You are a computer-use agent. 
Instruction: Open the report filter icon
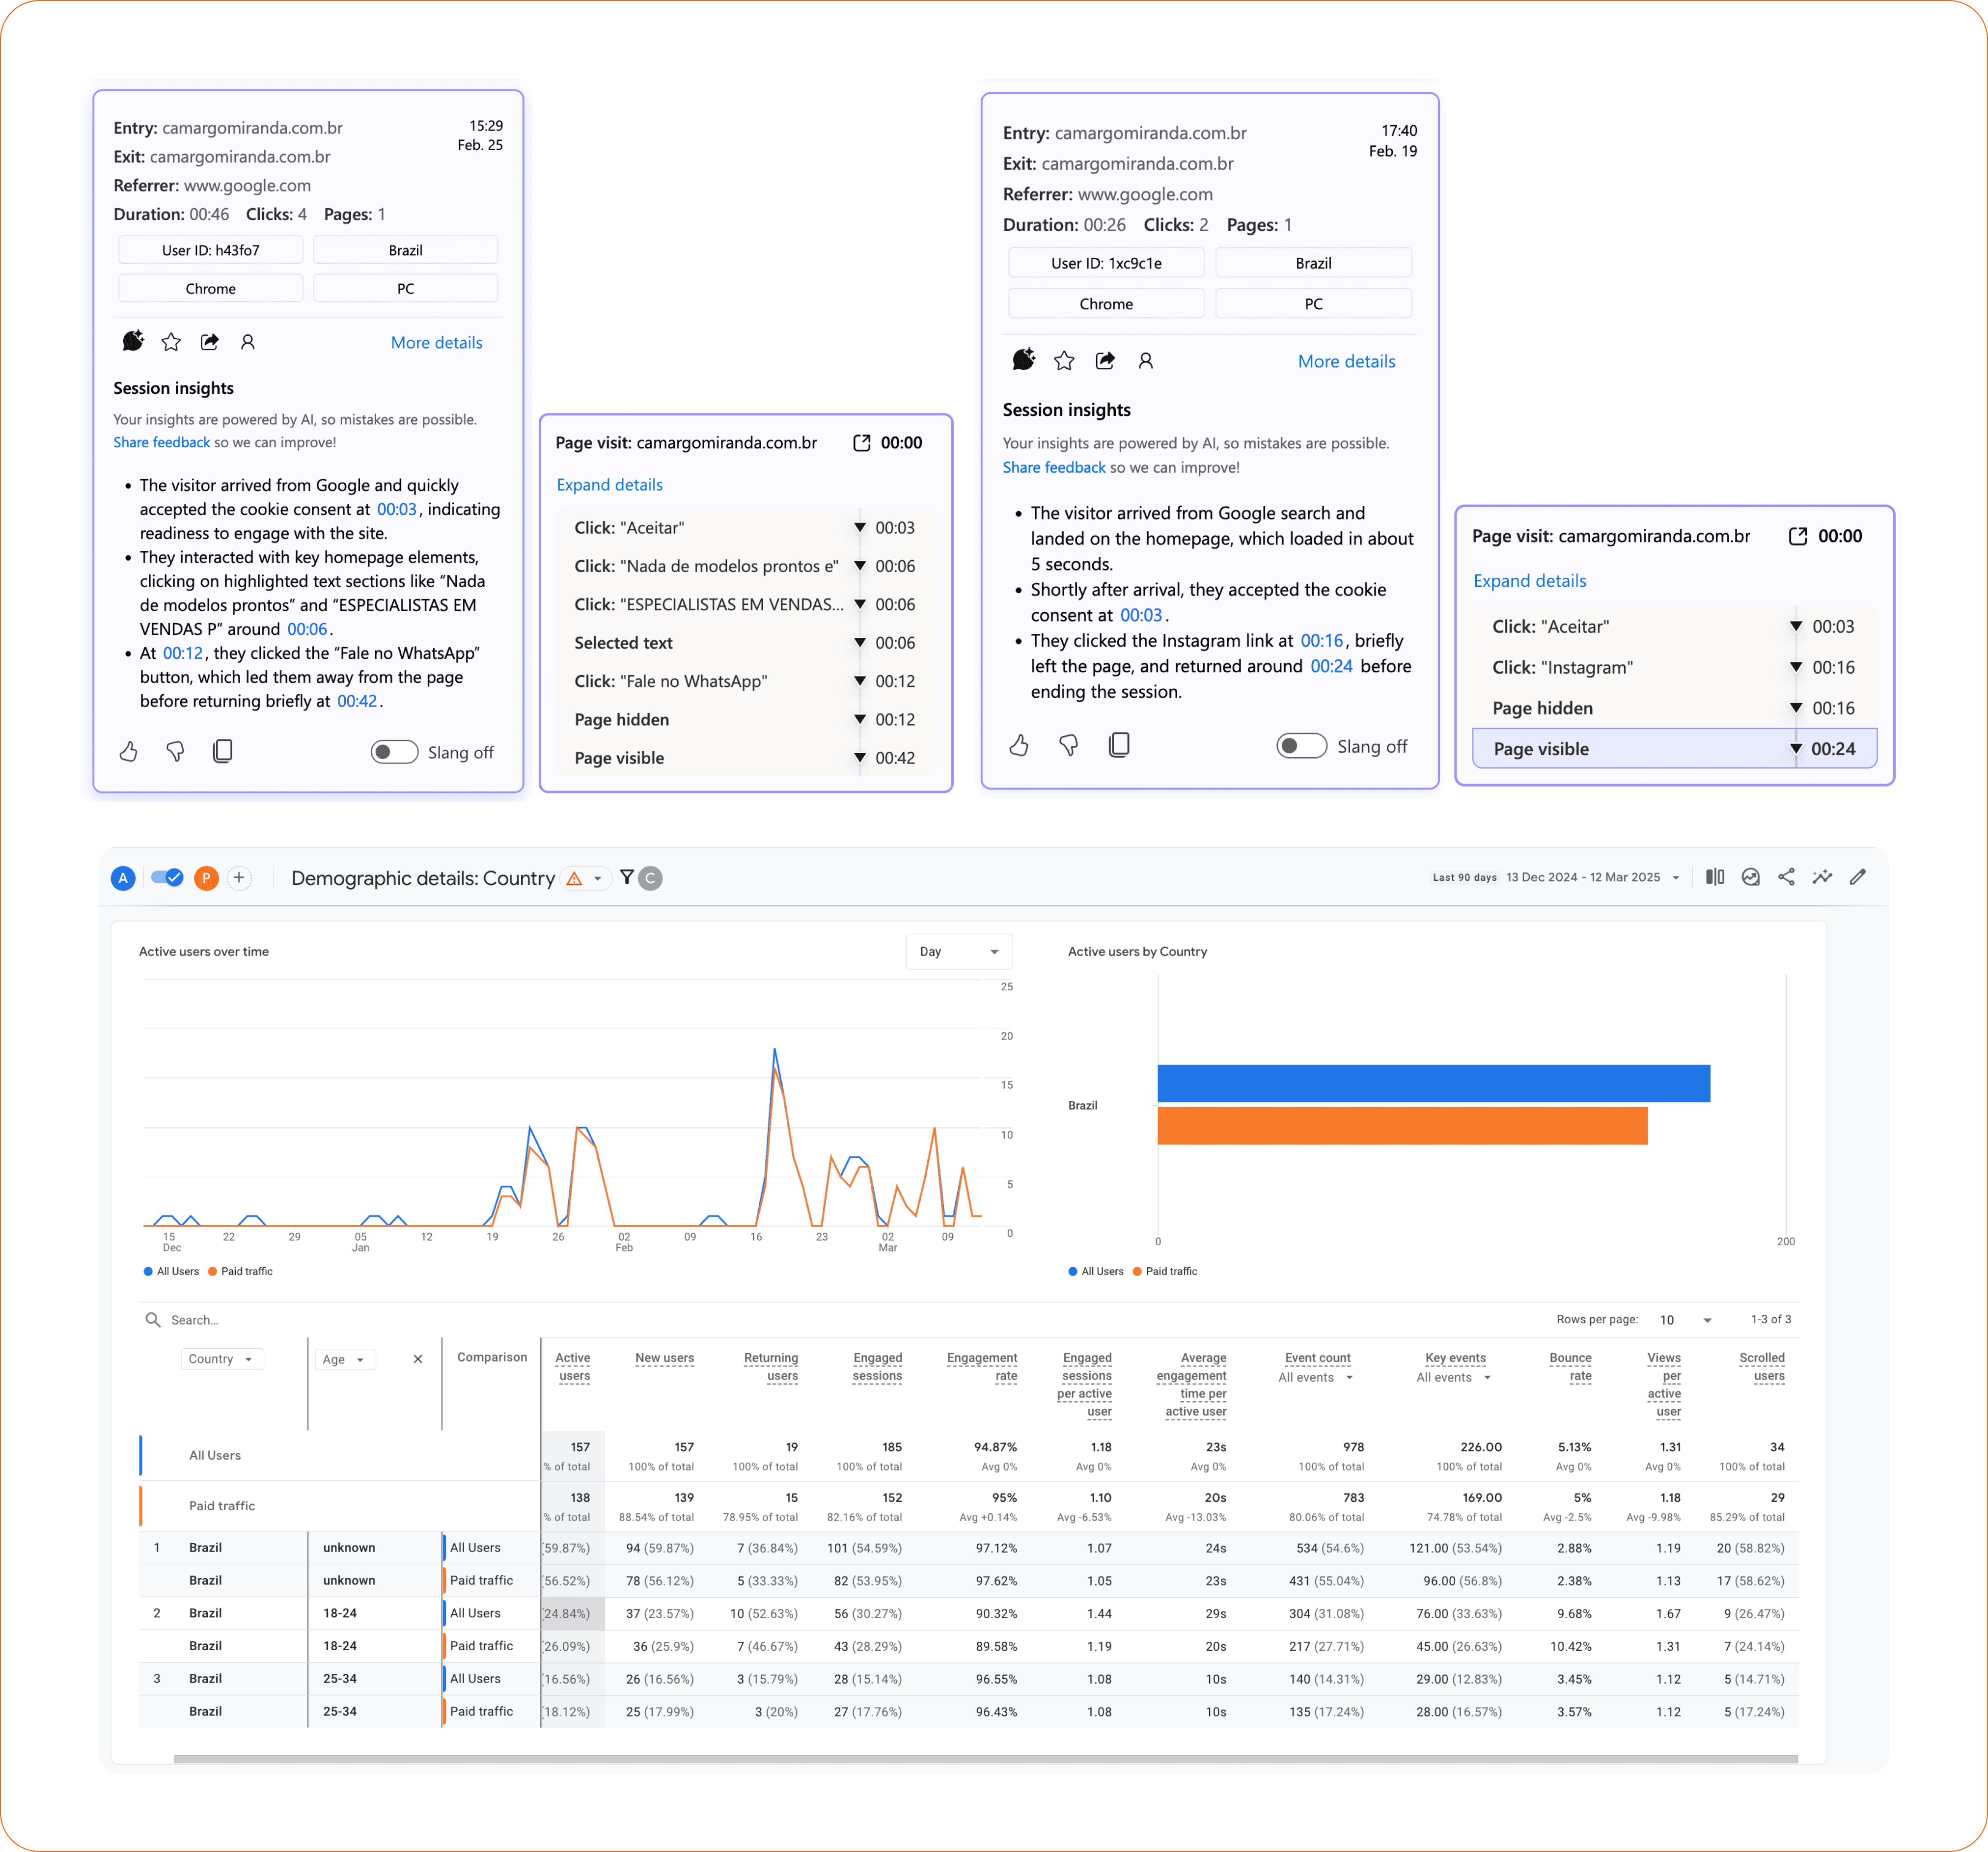click(626, 877)
